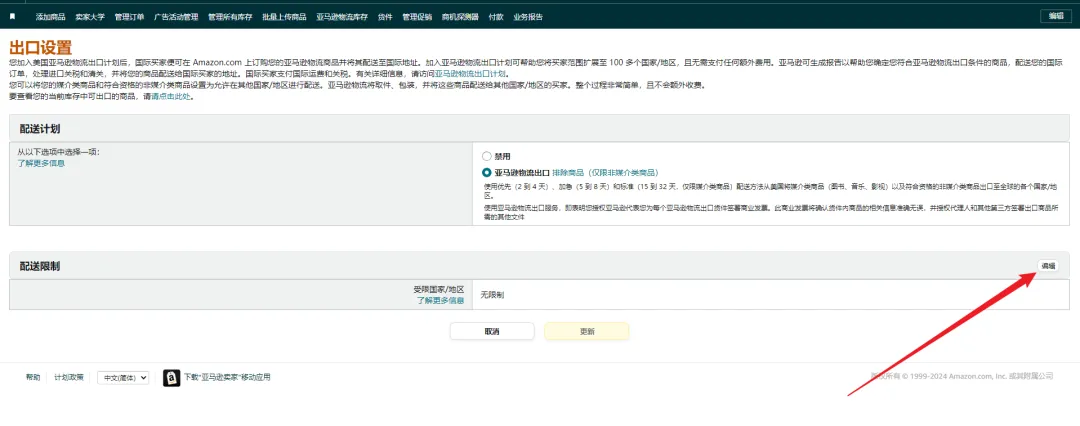Click the bookmark icon in top navigation bar
Image resolution: width=1080 pixels, height=426 pixels.
[x=12, y=17]
